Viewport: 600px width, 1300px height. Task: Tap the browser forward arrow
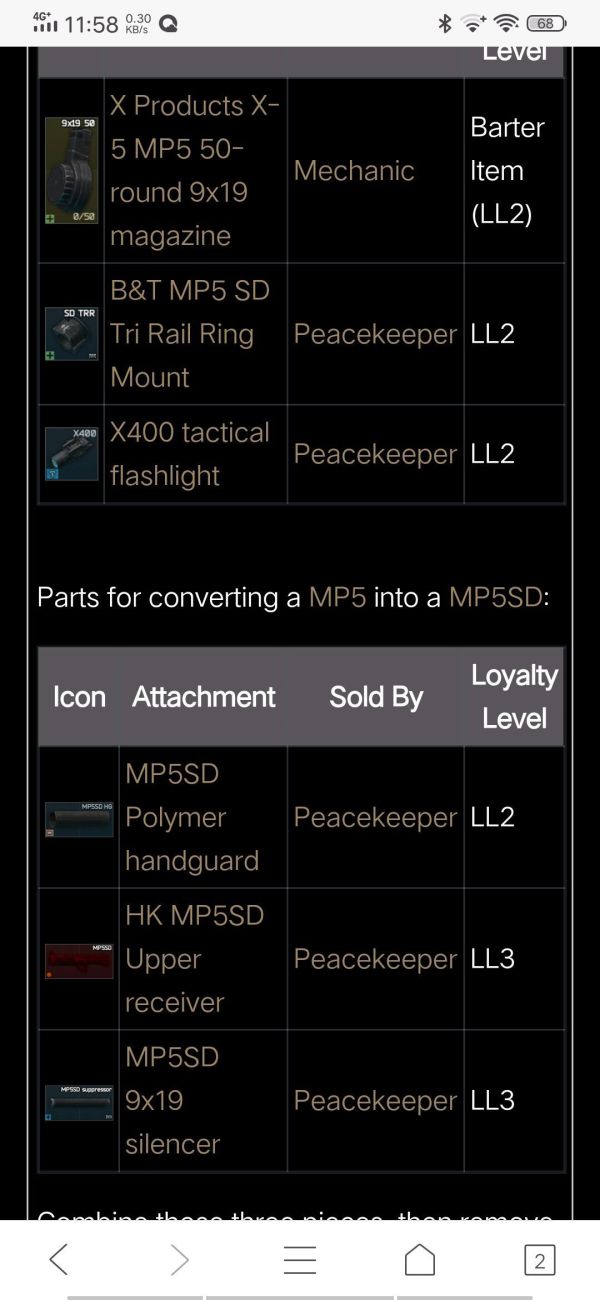[180, 1260]
